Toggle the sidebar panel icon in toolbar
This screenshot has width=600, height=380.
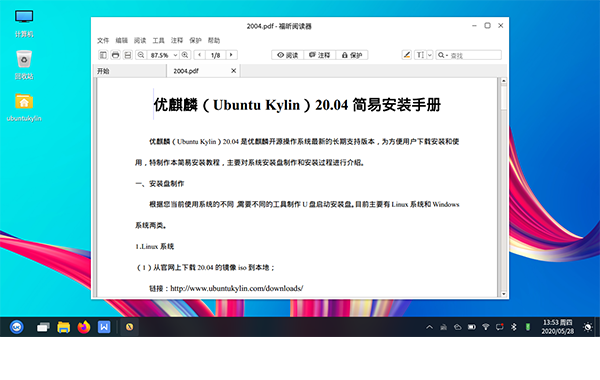pyautogui.click(x=103, y=55)
